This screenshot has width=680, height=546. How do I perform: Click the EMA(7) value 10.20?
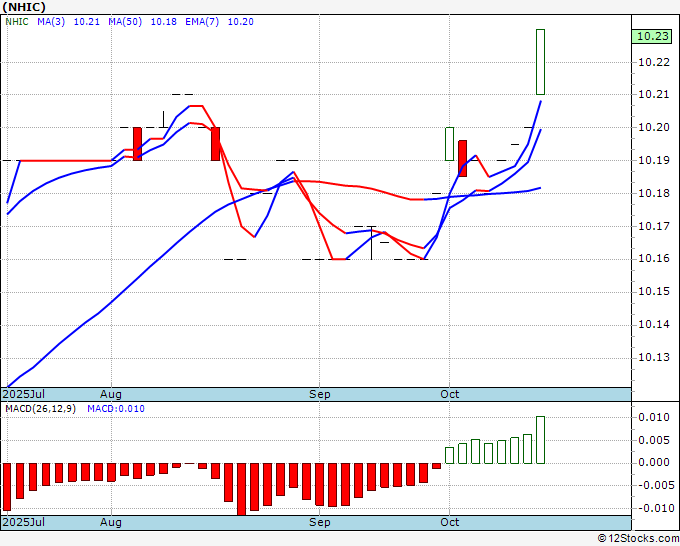241,22
